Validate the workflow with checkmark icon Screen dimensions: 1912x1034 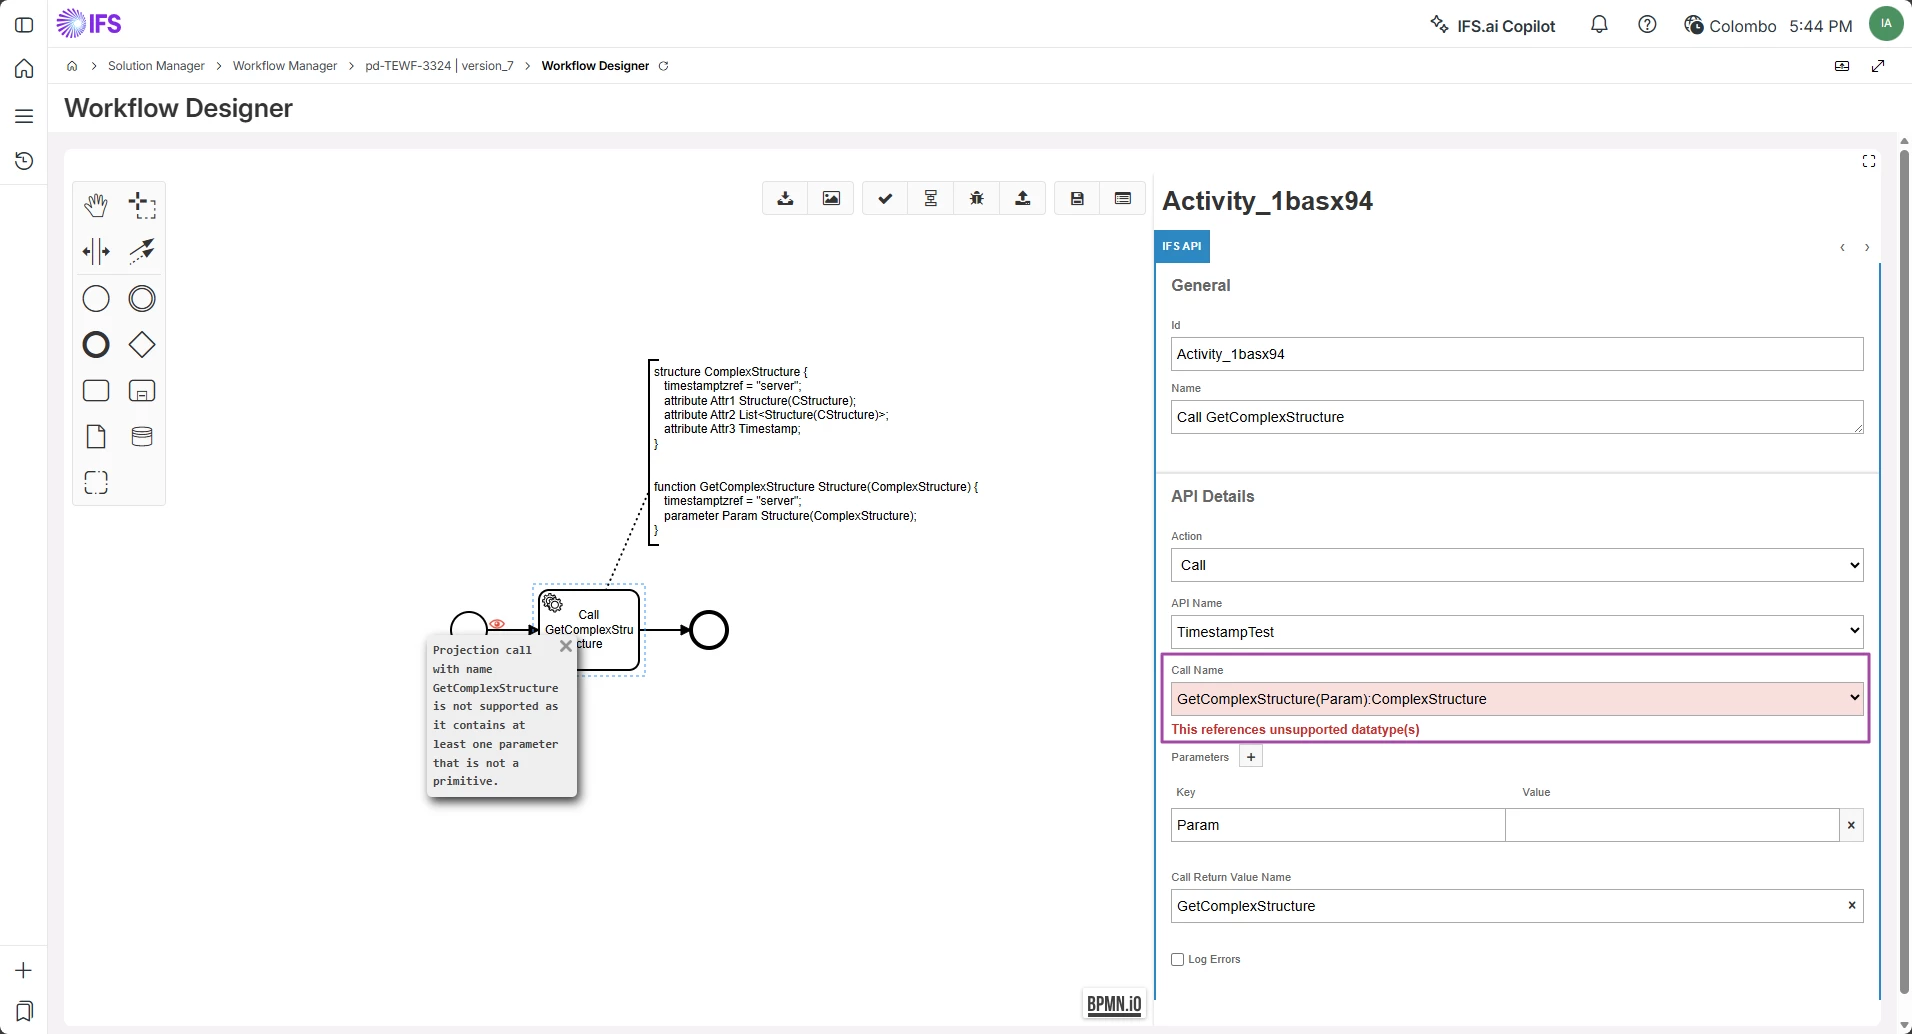pyautogui.click(x=885, y=198)
